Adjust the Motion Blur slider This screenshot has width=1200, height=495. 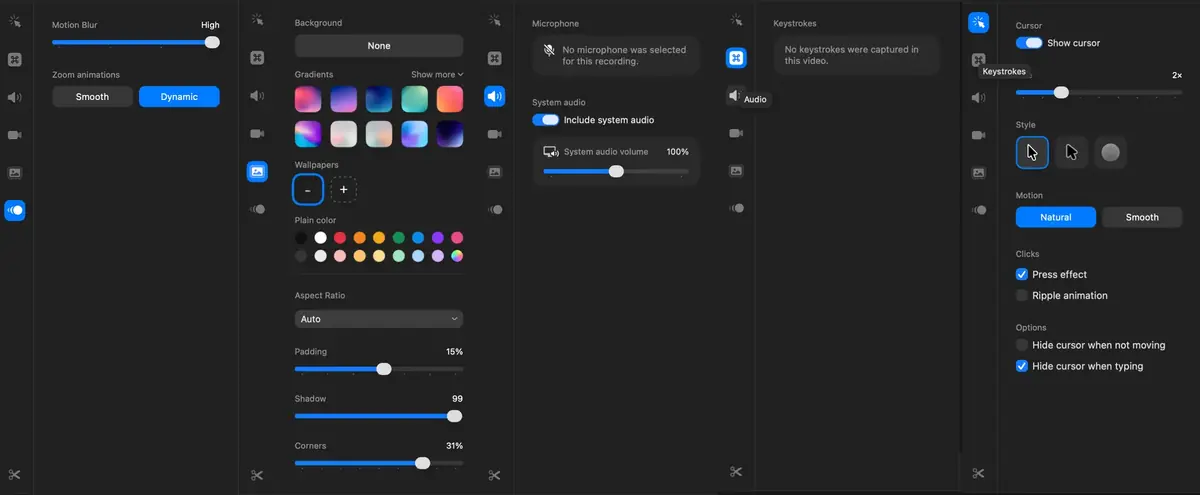coord(136,42)
